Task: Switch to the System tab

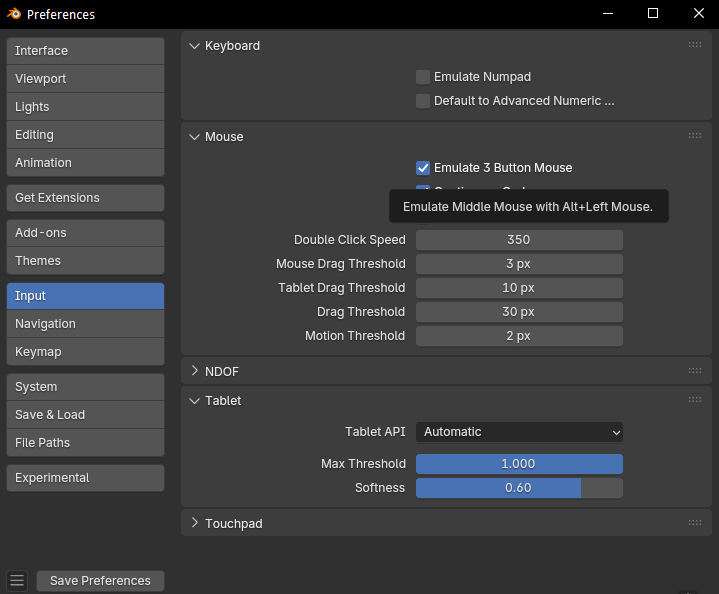Action: (85, 387)
